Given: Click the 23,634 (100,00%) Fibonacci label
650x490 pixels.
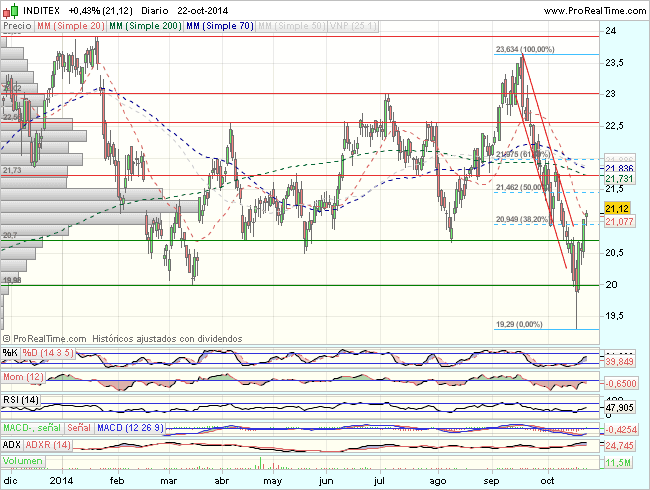Looking at the screenshot, I should [525, 49].
